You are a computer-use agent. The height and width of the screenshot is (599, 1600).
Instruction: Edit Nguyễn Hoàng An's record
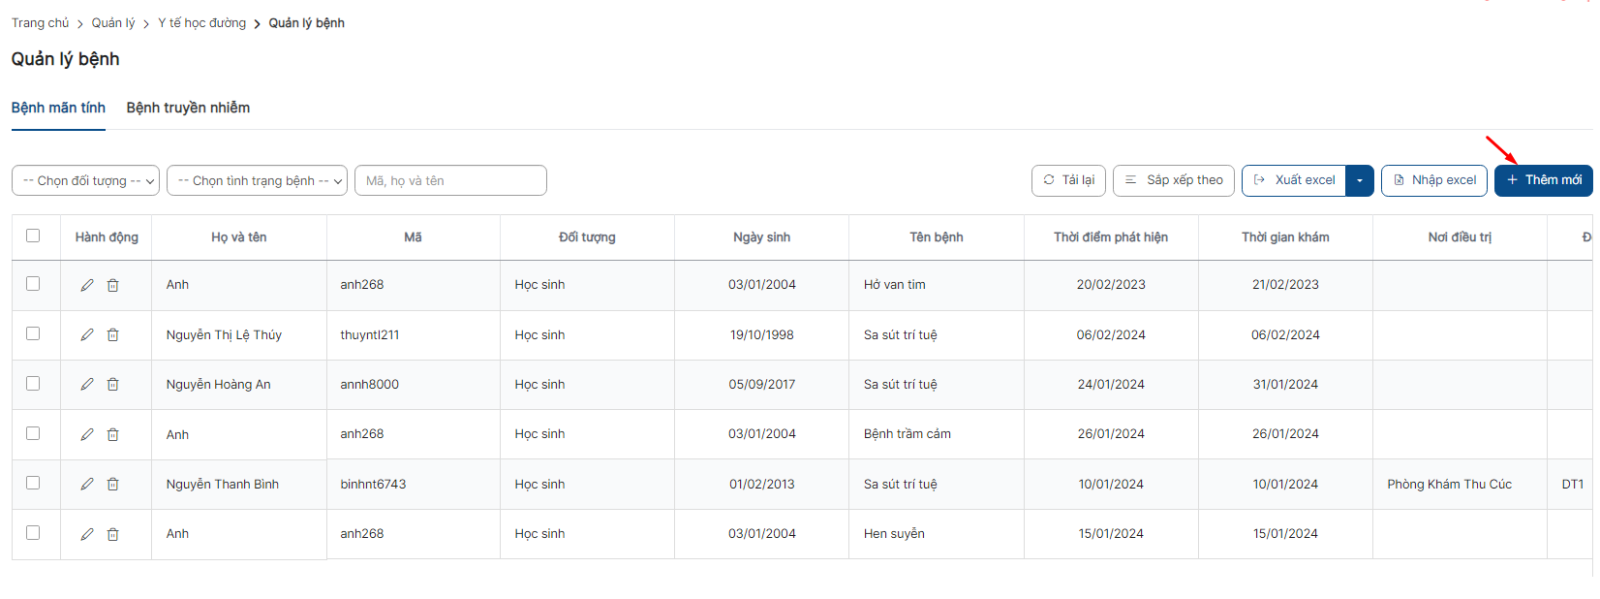[87, 384]
